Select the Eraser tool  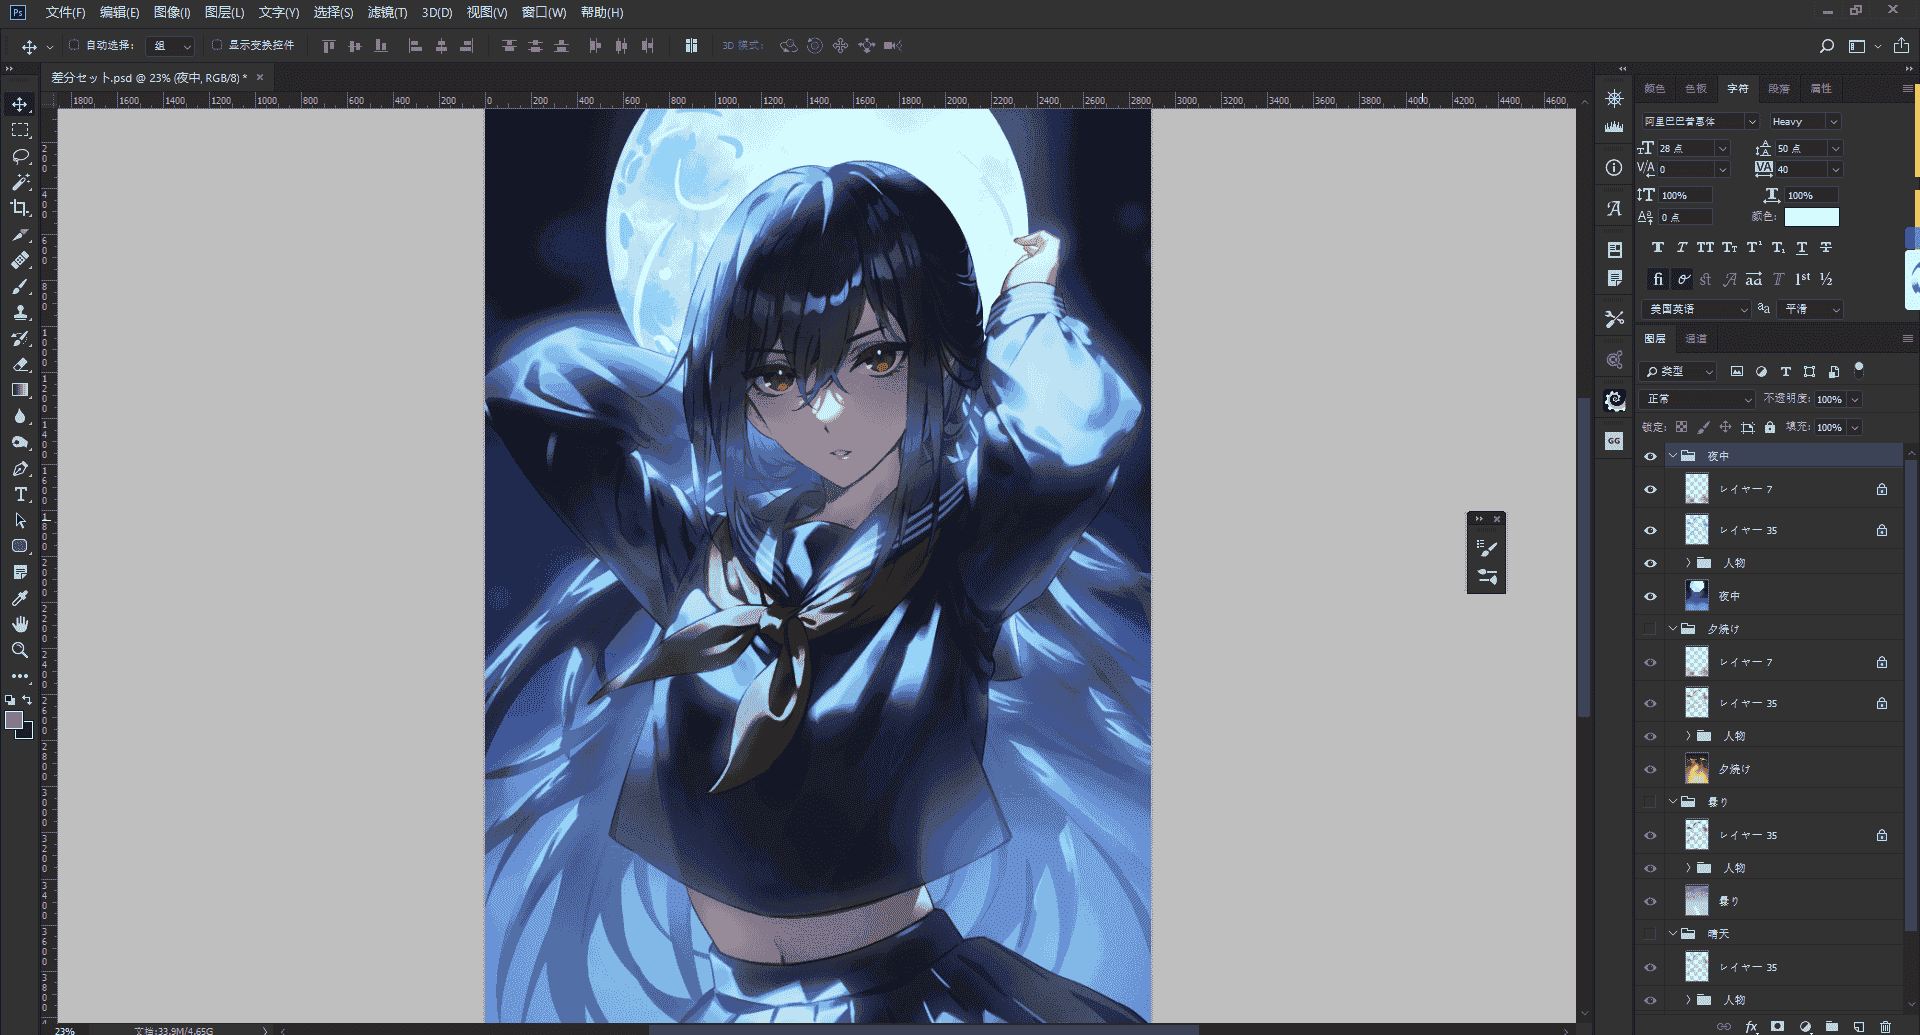20,364
